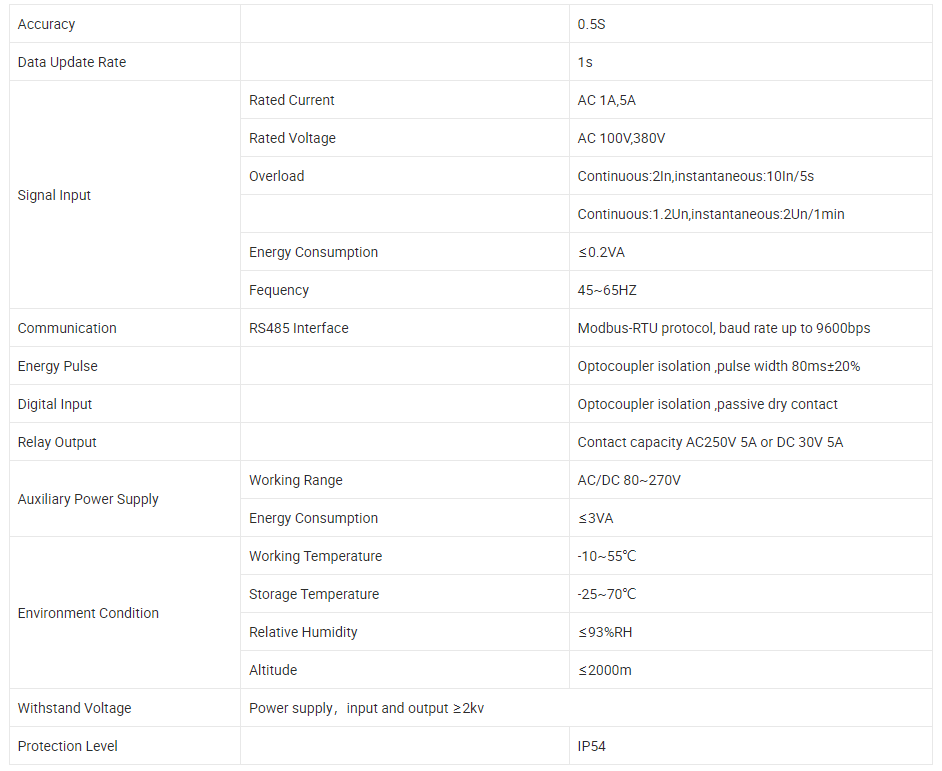The width and height of the screenshot is (942, 771).
Task: Select the Modbus-RTU protocol description
Action: click(x=724, y=328)
